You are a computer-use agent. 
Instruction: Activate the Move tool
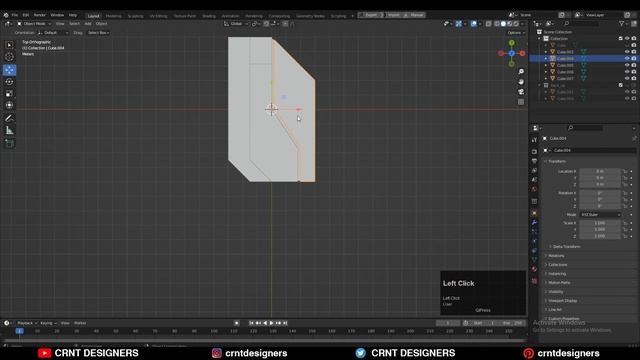click(9, 70)
